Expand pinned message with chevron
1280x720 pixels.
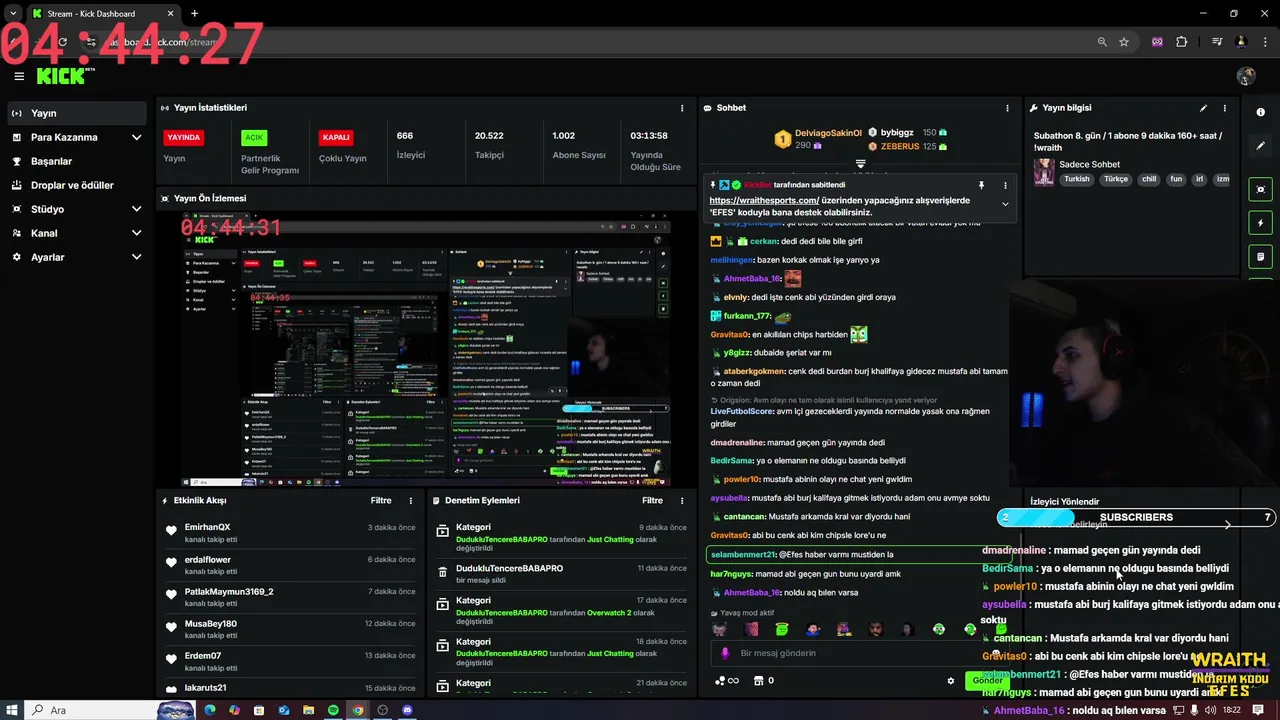coord(1005,204)
